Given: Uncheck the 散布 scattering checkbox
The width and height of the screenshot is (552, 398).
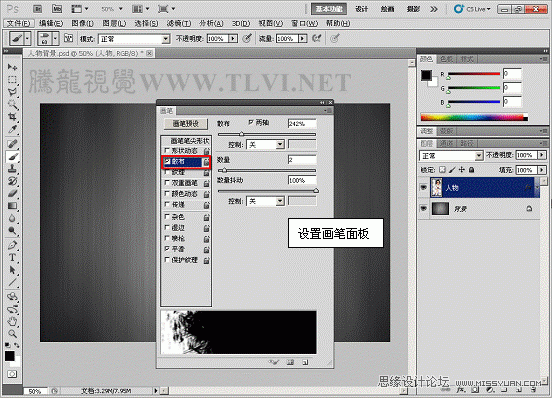Looking at the screenshot, I should coord(167,162).
